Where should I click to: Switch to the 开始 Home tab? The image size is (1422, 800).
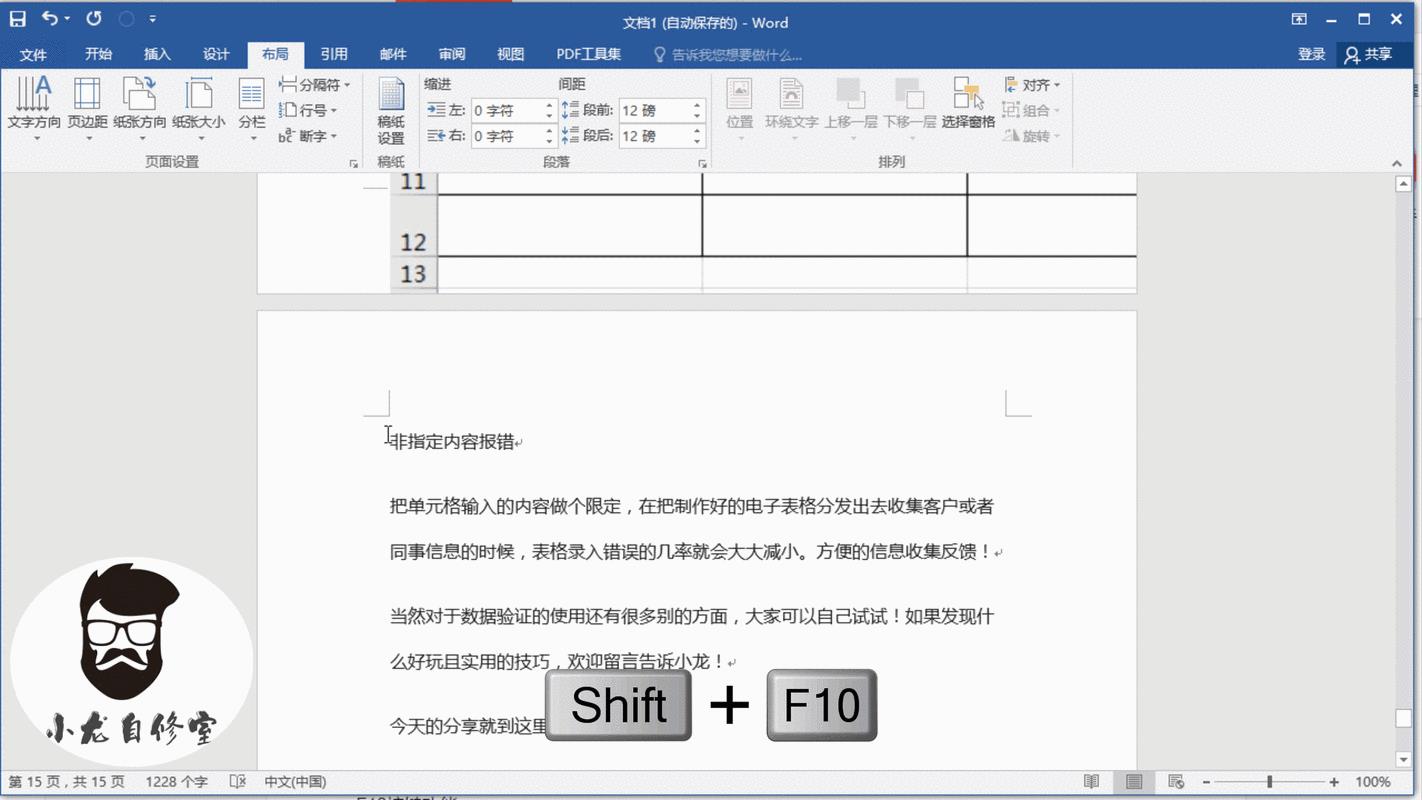[x=98, y=55]
